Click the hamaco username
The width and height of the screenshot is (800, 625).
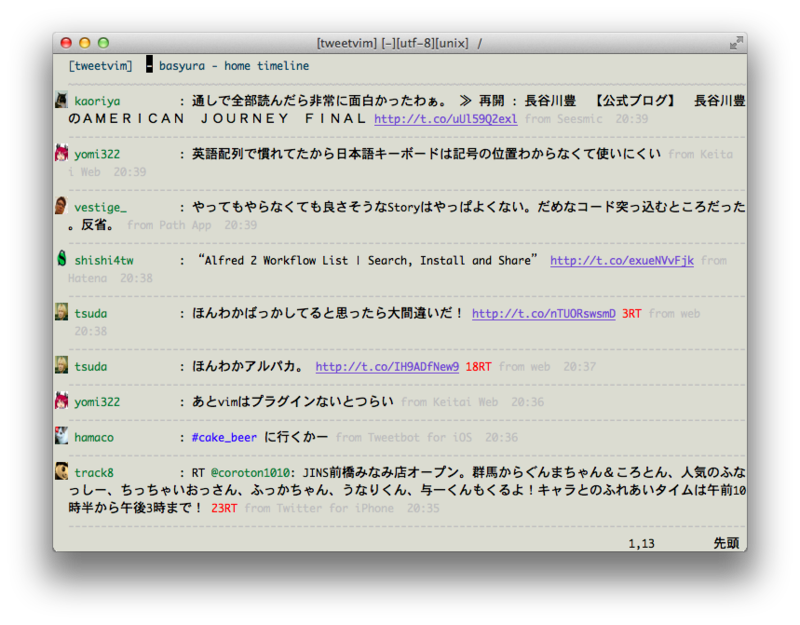(94, 438)
